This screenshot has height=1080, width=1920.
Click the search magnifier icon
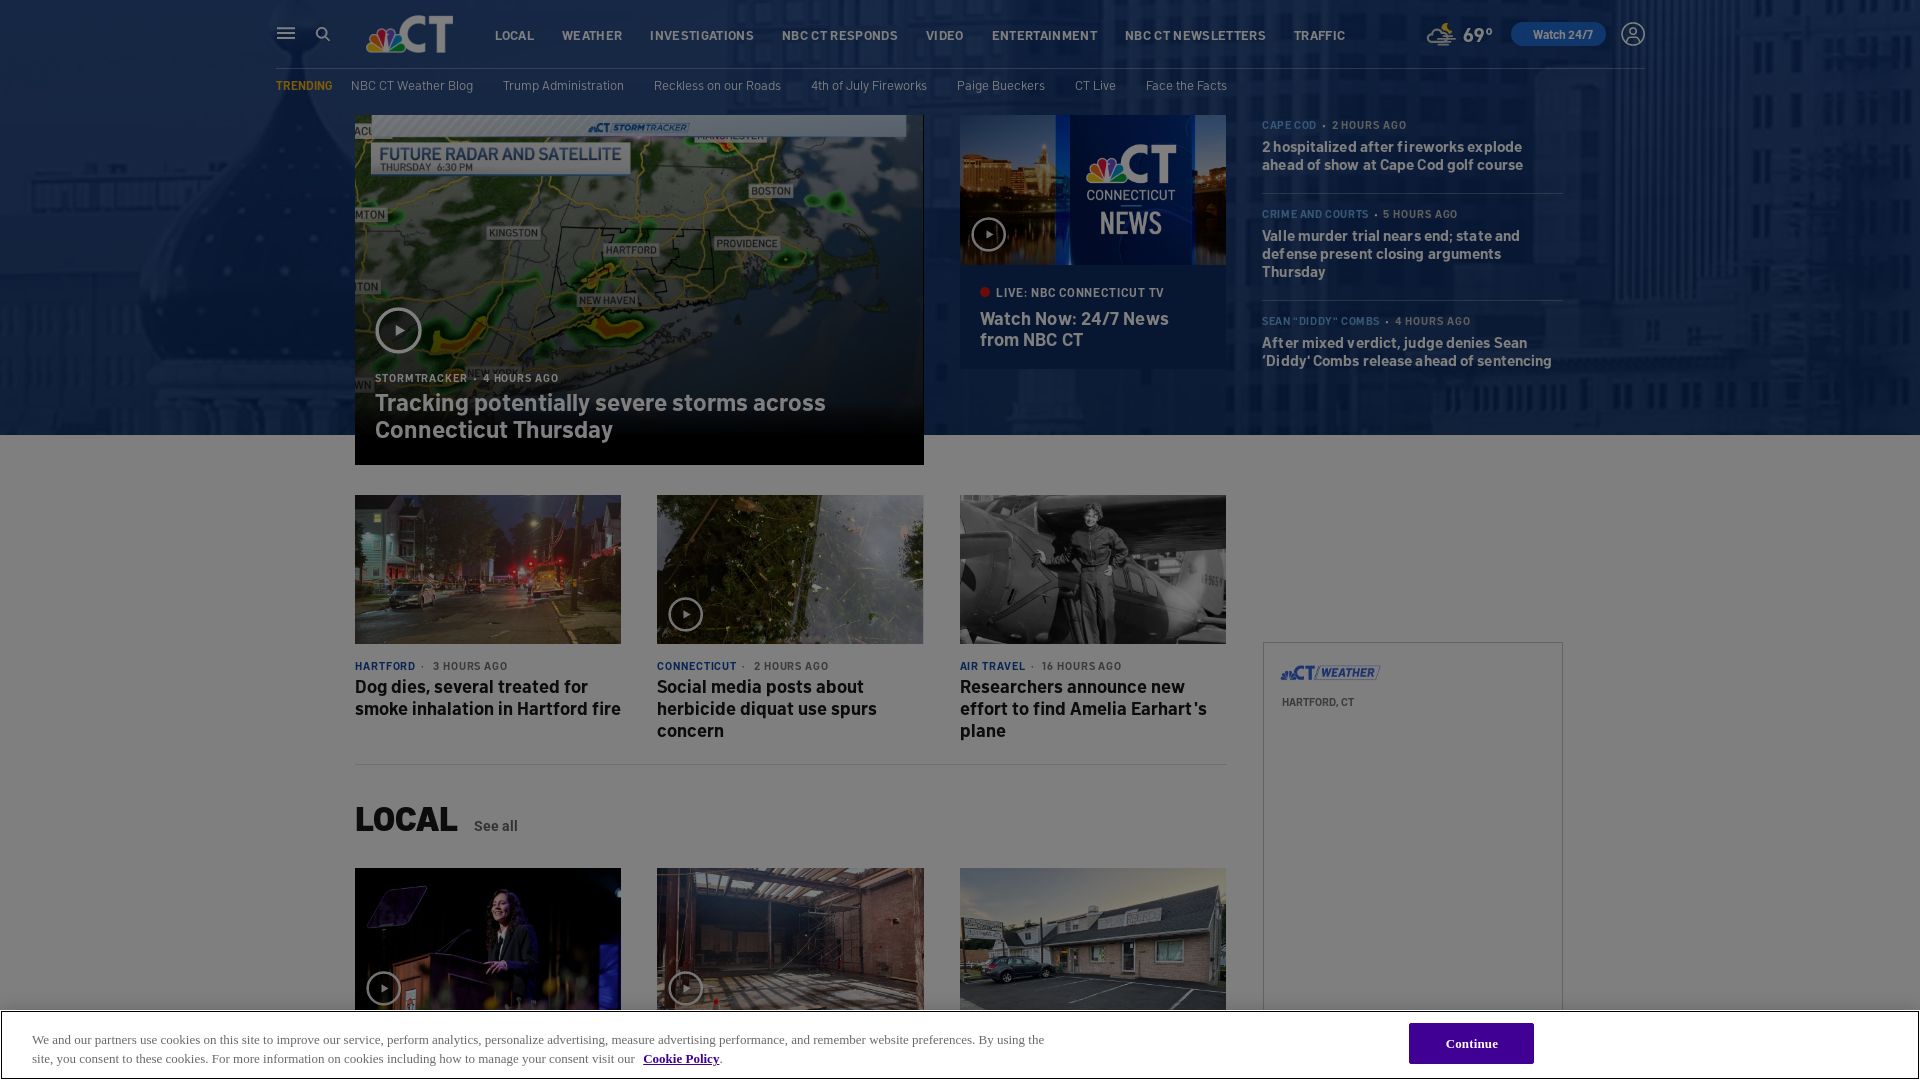pos(323,34)
